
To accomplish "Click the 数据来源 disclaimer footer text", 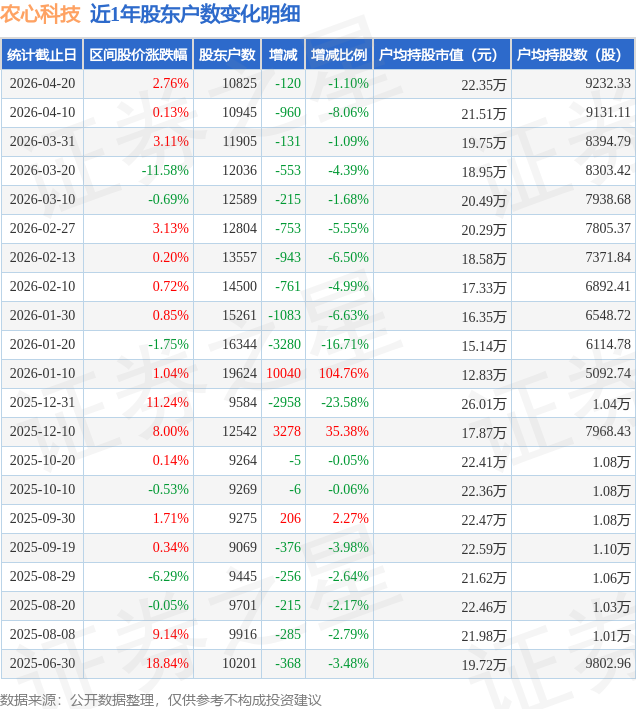I will click(x=161, y=699).
